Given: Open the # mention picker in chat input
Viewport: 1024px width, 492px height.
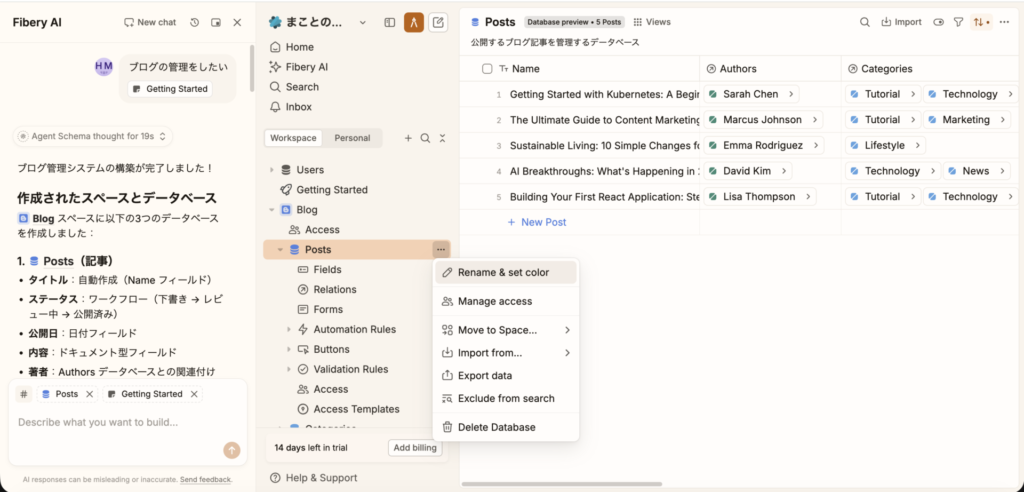Looking at the screenshot, I should 24,394.
